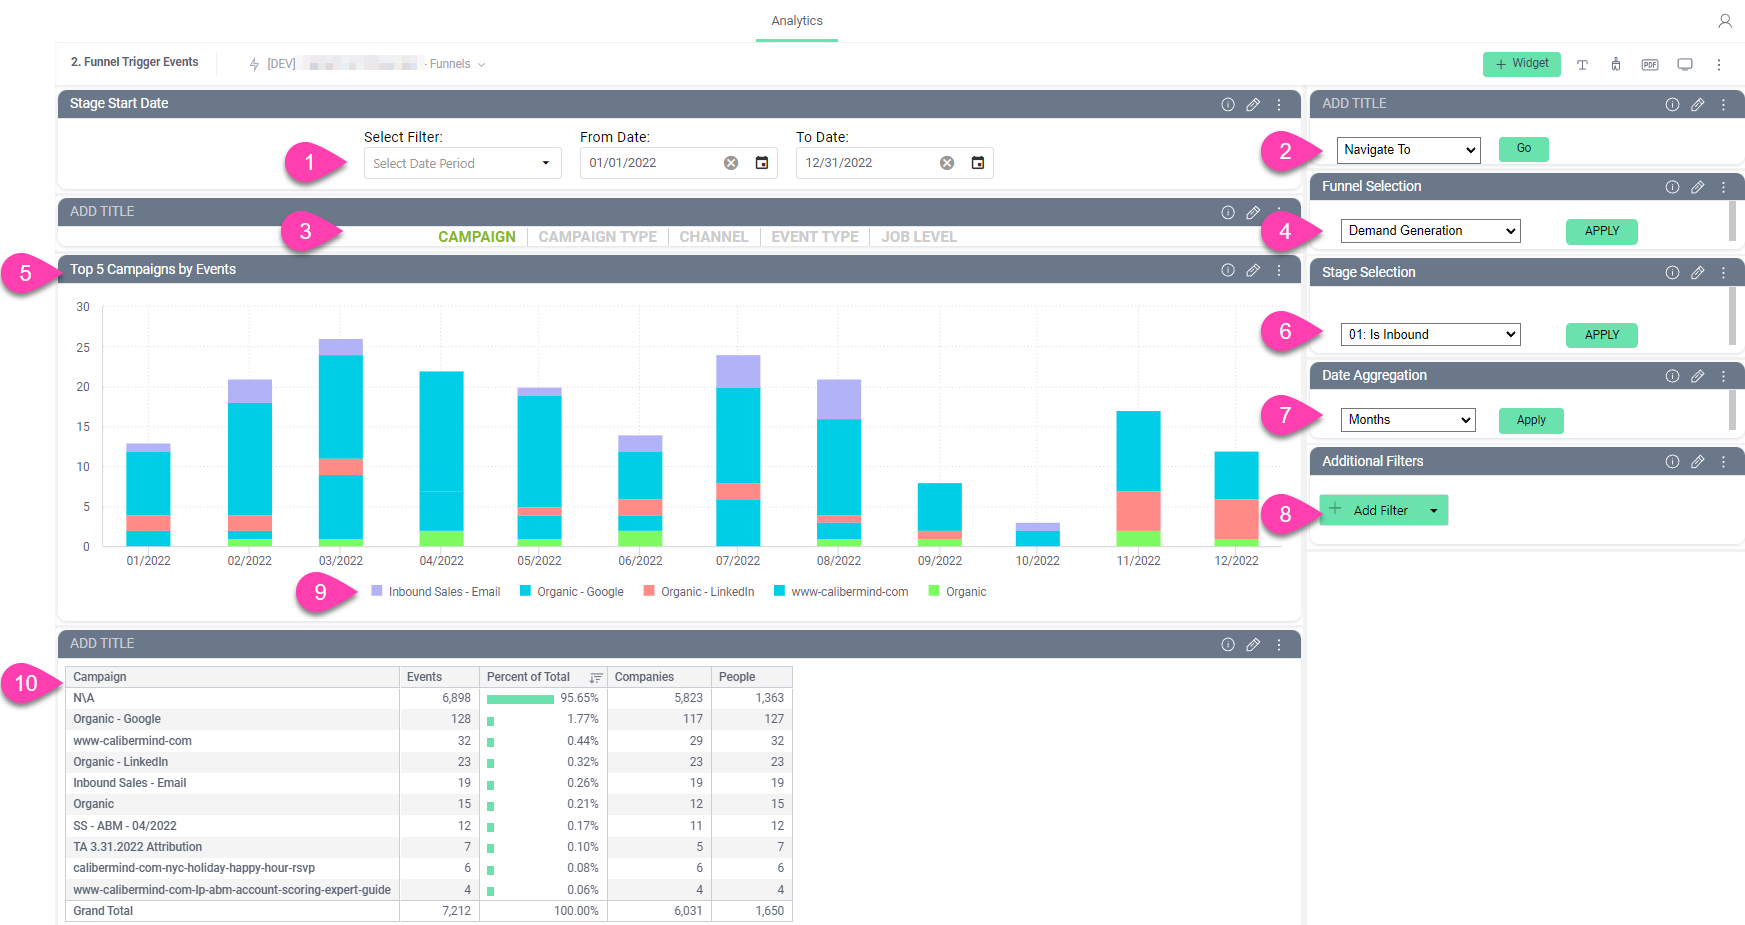Switch to the Analytics tab
Screen dimensions: 1745x925
click(797, 21)
